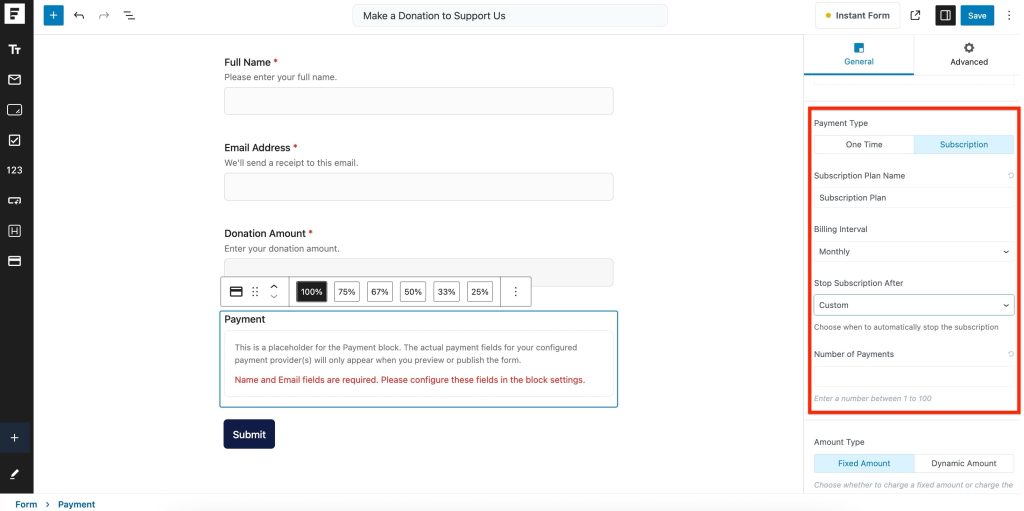Select One Time payment type
Screen dimensions: 1024x511
[x=864, y=144]
